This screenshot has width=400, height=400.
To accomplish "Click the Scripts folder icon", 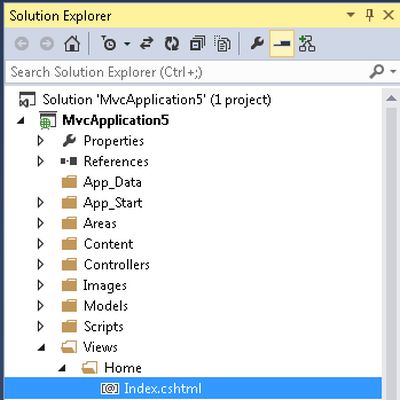I will 69,327.
